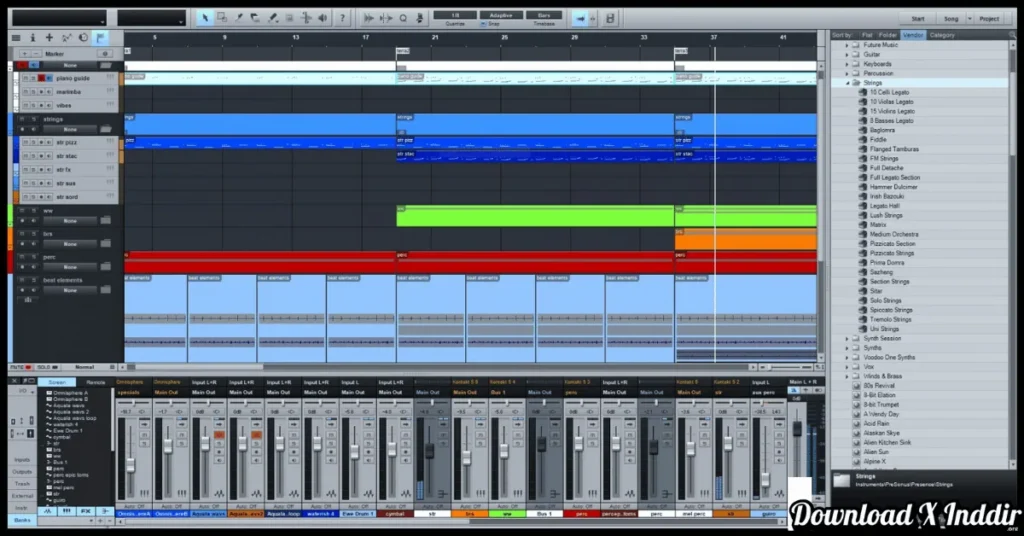Click the add marker plus button

(25, 54)
